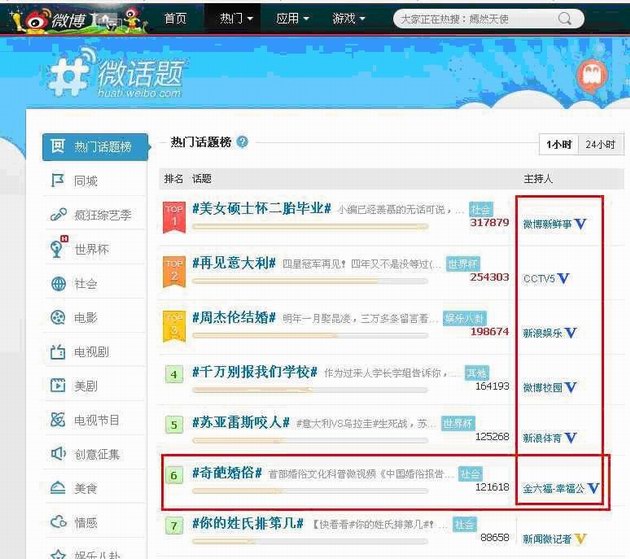
Task: Click the 情感 heart-cloud icon
Action: pyautogui.click(x=58, y=522)
